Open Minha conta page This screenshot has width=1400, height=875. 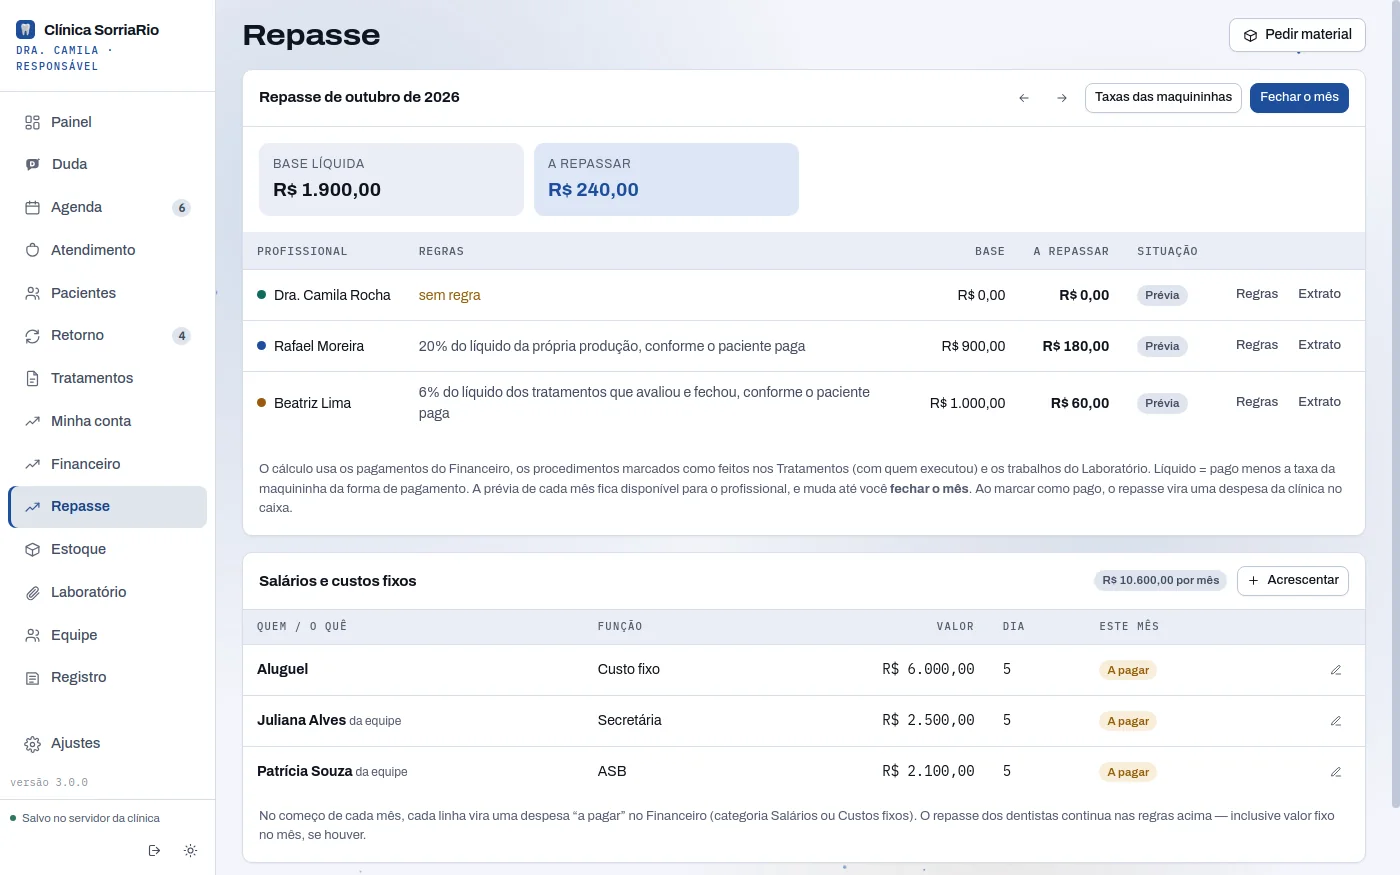tap(108, 421)
